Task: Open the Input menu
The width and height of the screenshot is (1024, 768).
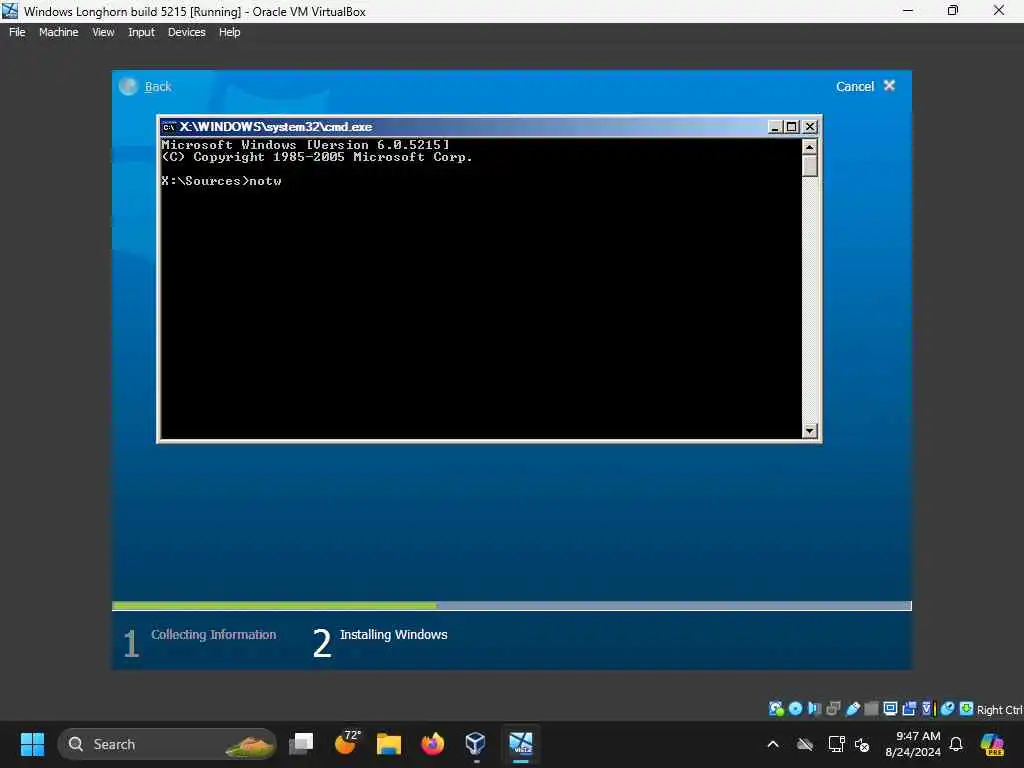Action: [x=141, y=32]
